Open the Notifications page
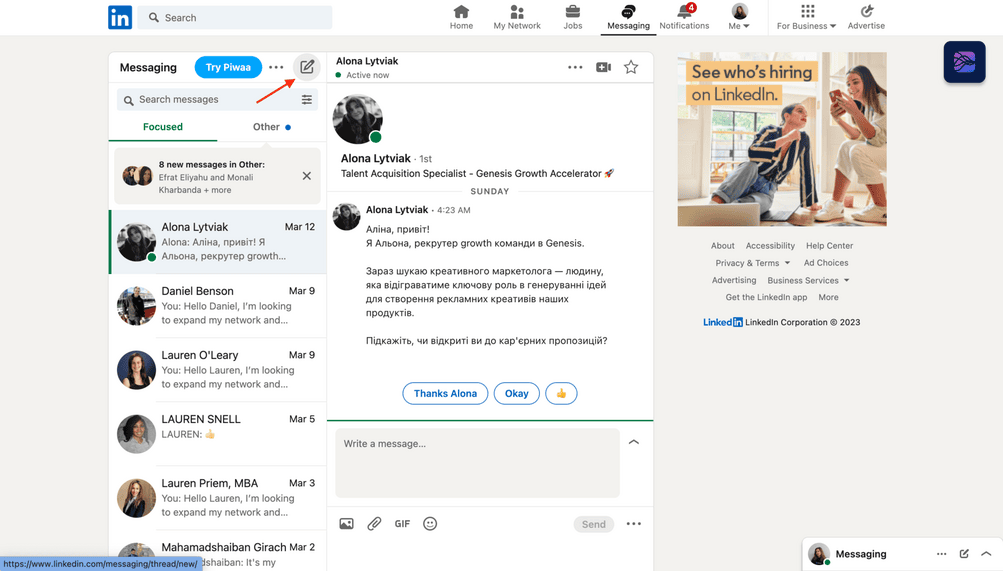Screen dimensions: 1003x571 pyautogui.click(x=684, y=17)
